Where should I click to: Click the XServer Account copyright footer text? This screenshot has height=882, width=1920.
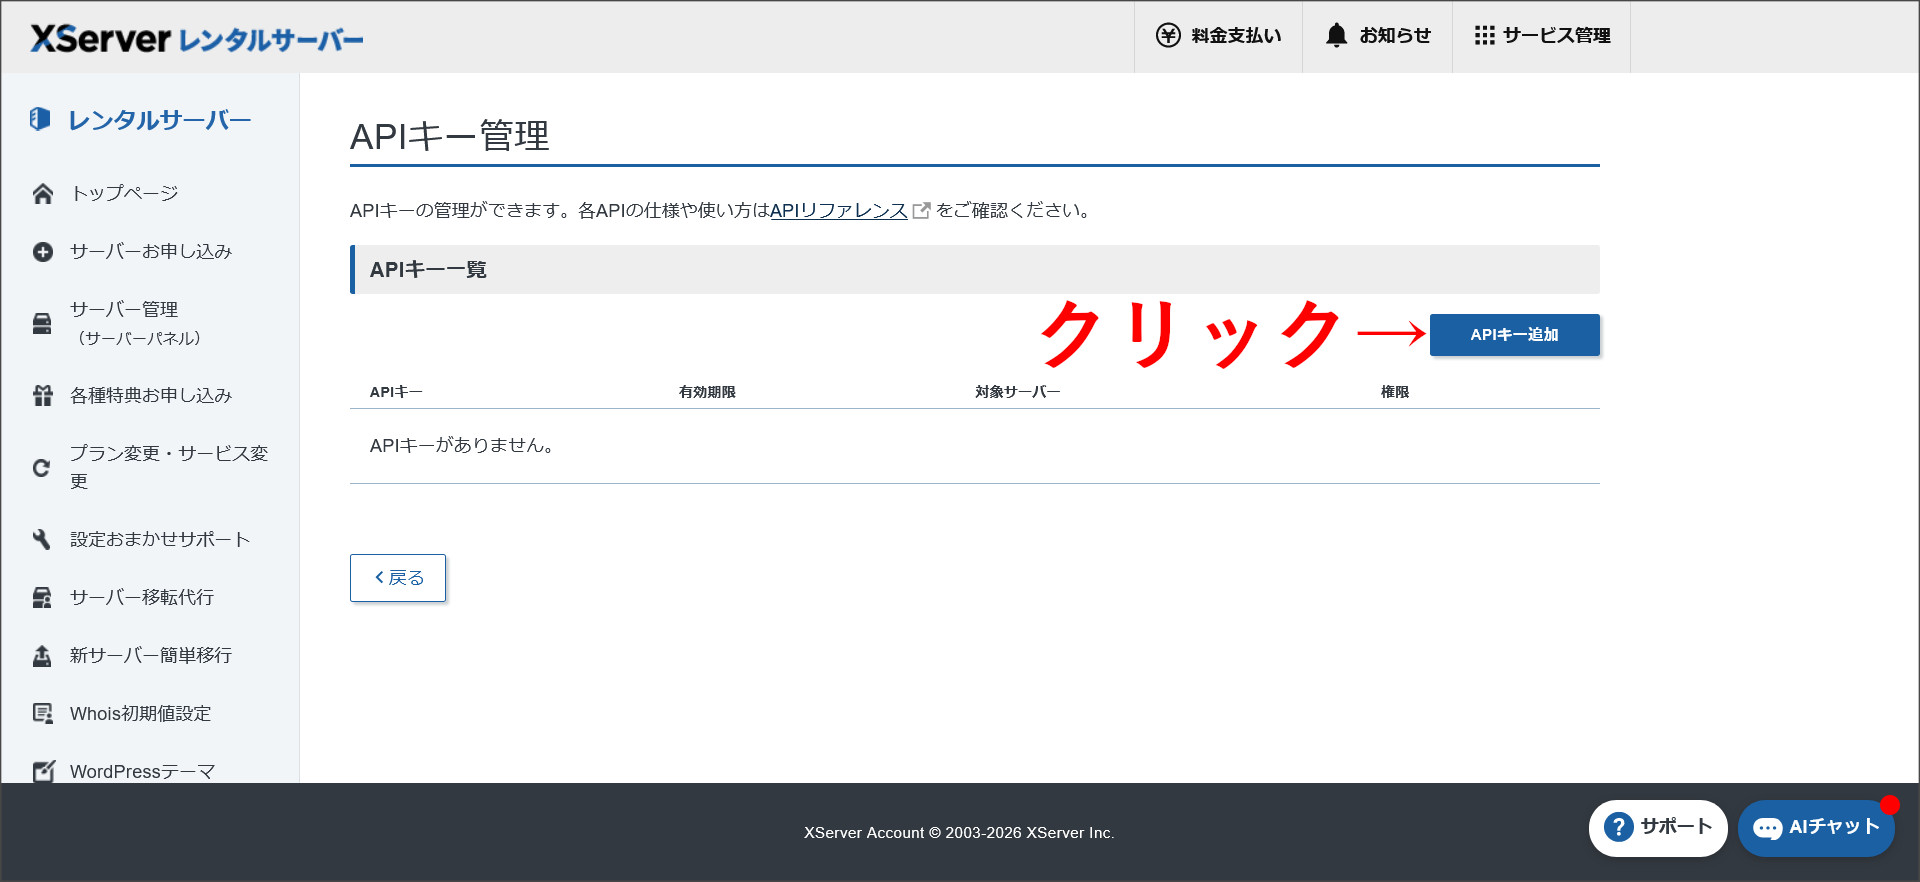click(959, 833)
